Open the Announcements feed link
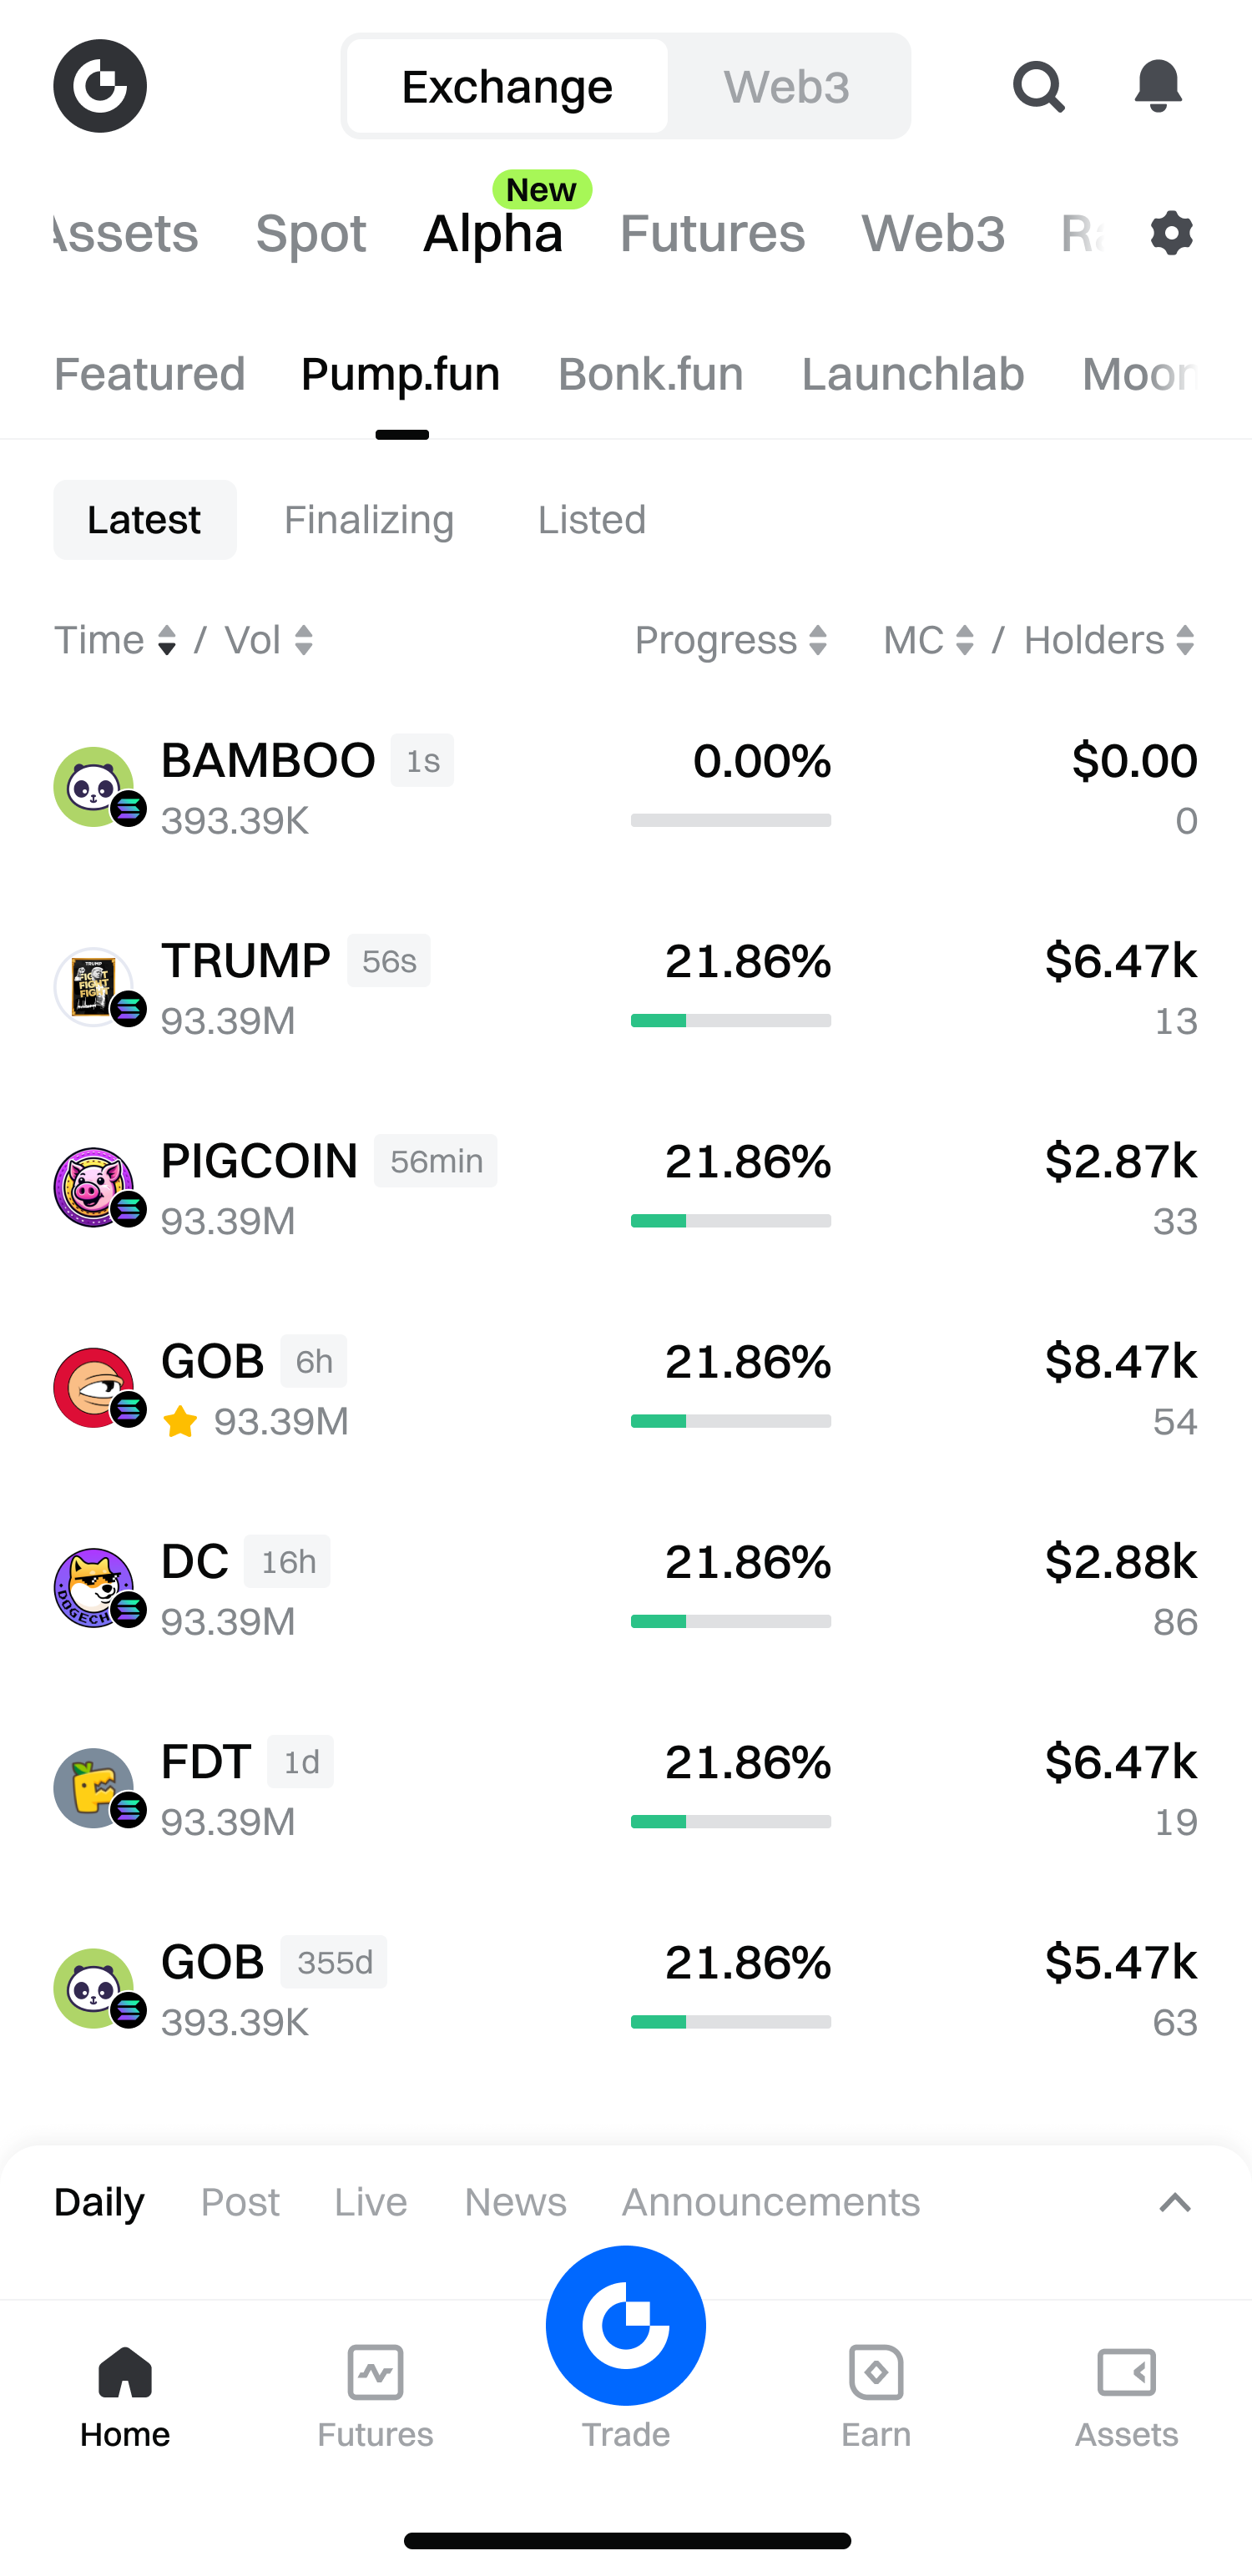Viewport: 1252px width, 2576px height. 771,2202
